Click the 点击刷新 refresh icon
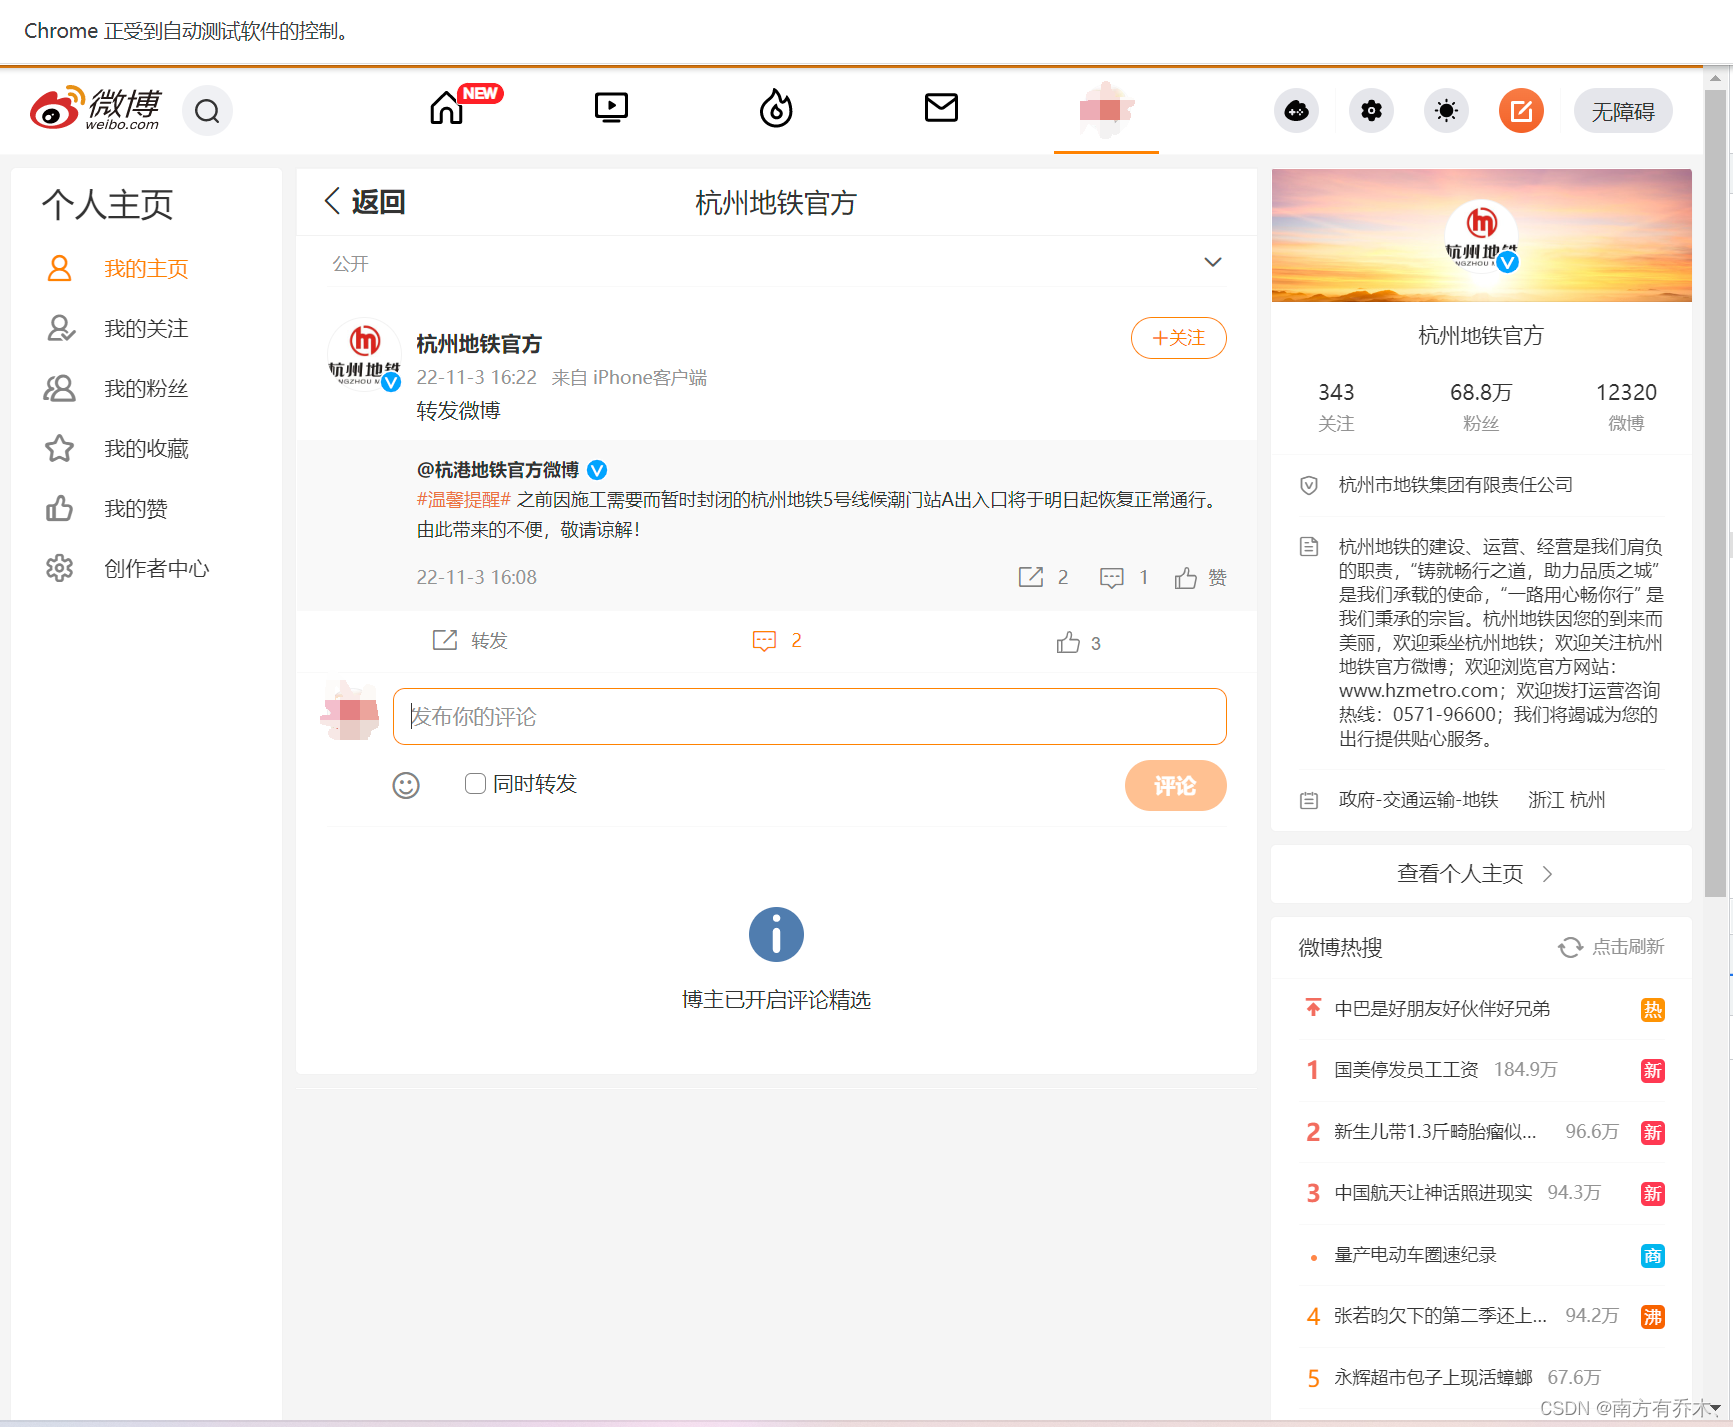 pyautogui.click(x=1570, y=947)
